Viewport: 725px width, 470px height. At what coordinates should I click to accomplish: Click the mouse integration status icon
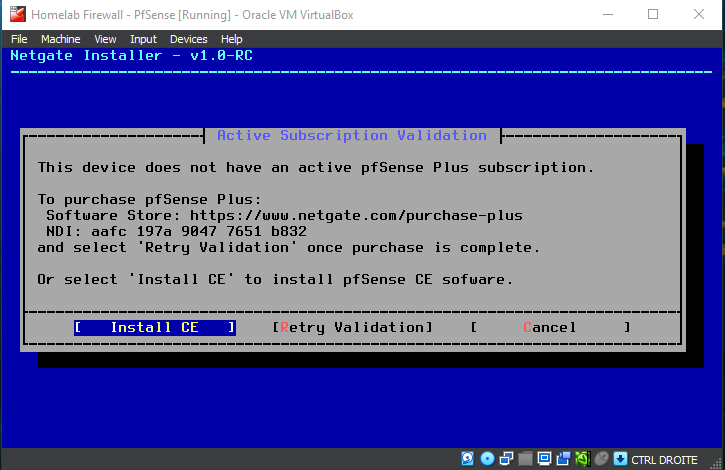(602, 459)
